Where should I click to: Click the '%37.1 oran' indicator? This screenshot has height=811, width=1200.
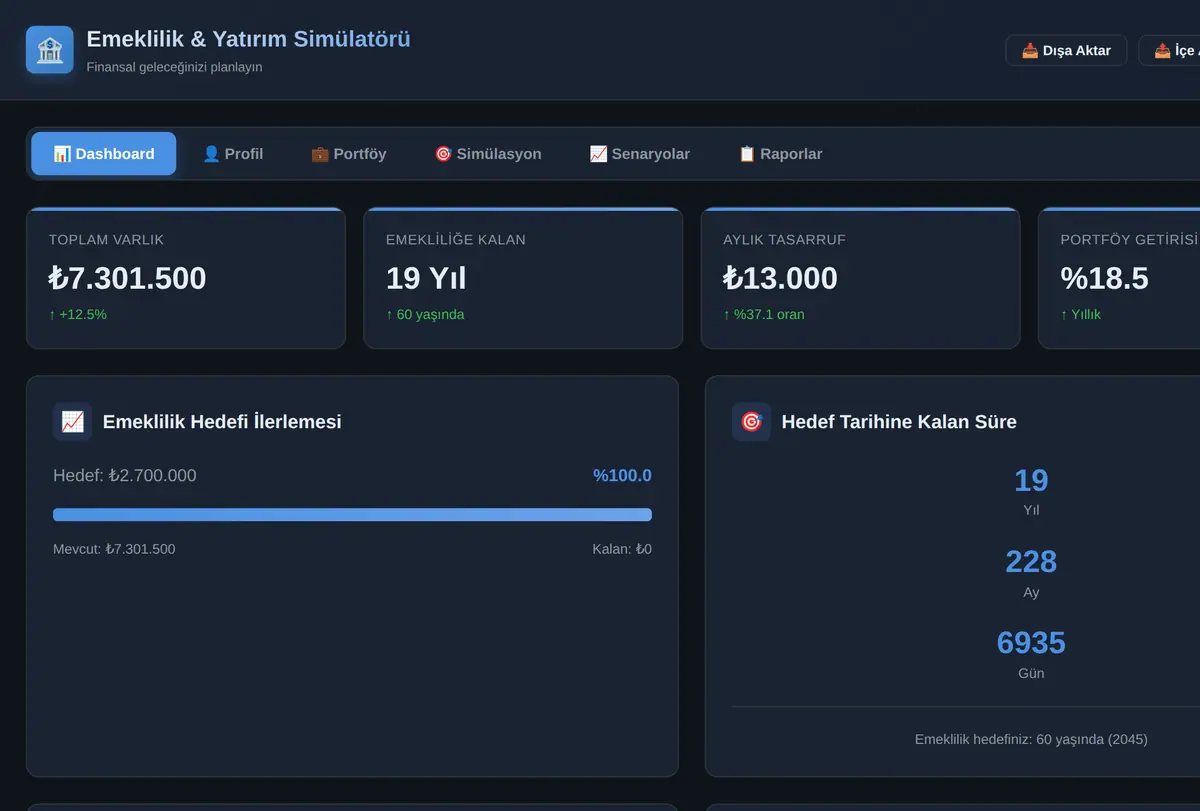(764, 314)
